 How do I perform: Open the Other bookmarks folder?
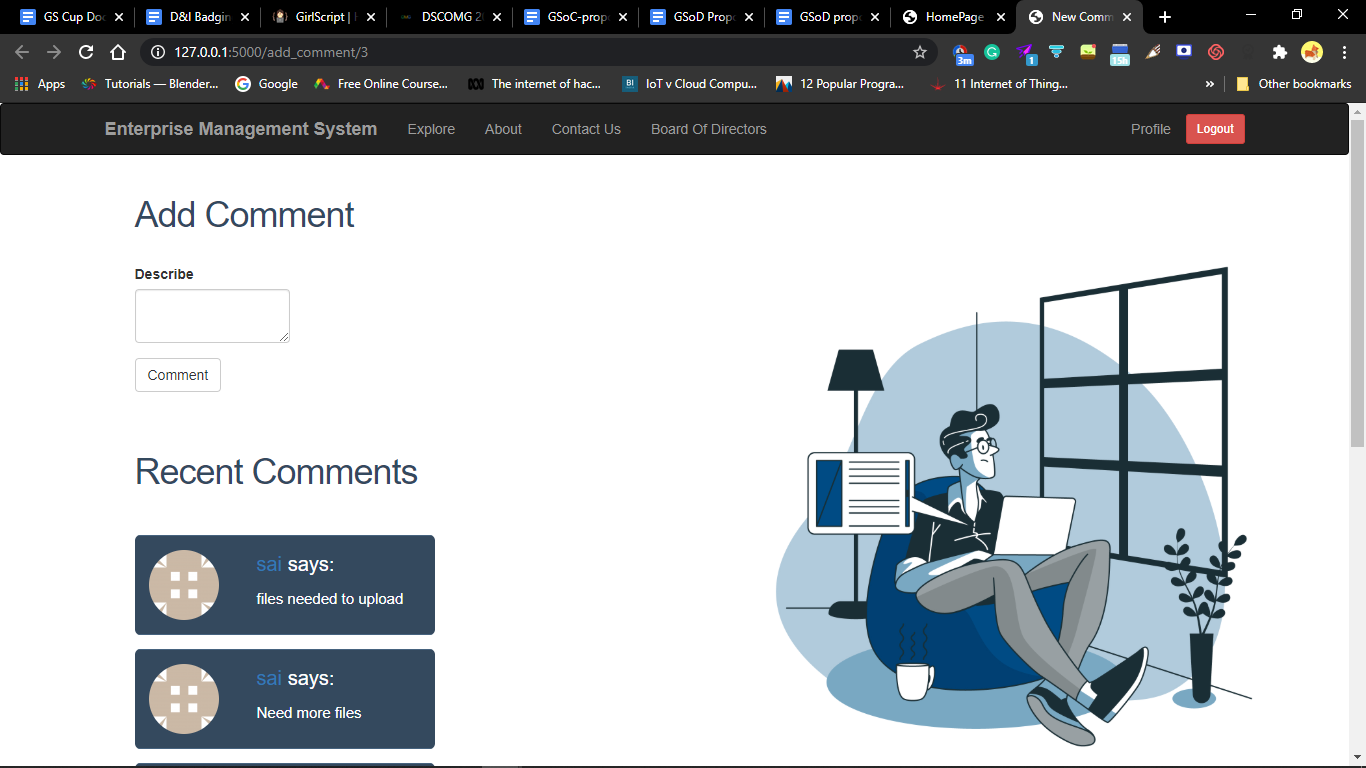pos(1294,84)
